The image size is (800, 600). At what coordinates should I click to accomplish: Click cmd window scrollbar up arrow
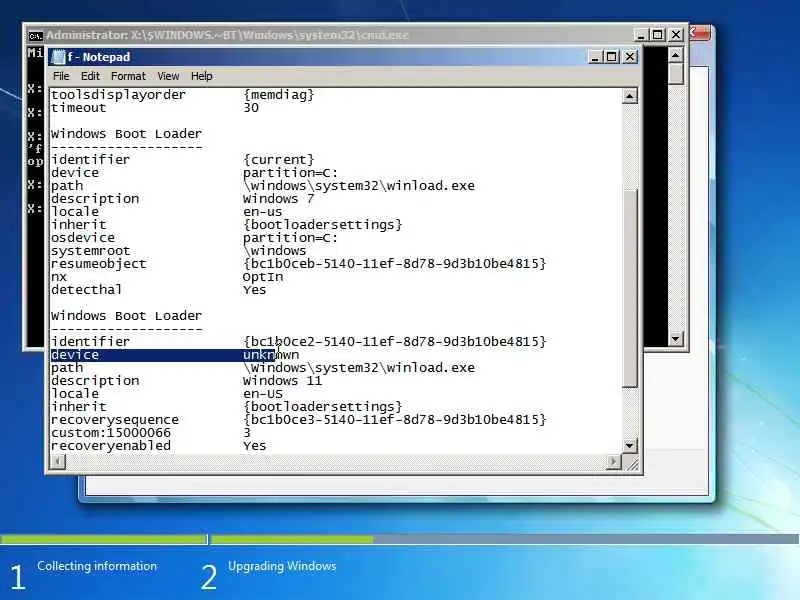click(x=675, y=55)
